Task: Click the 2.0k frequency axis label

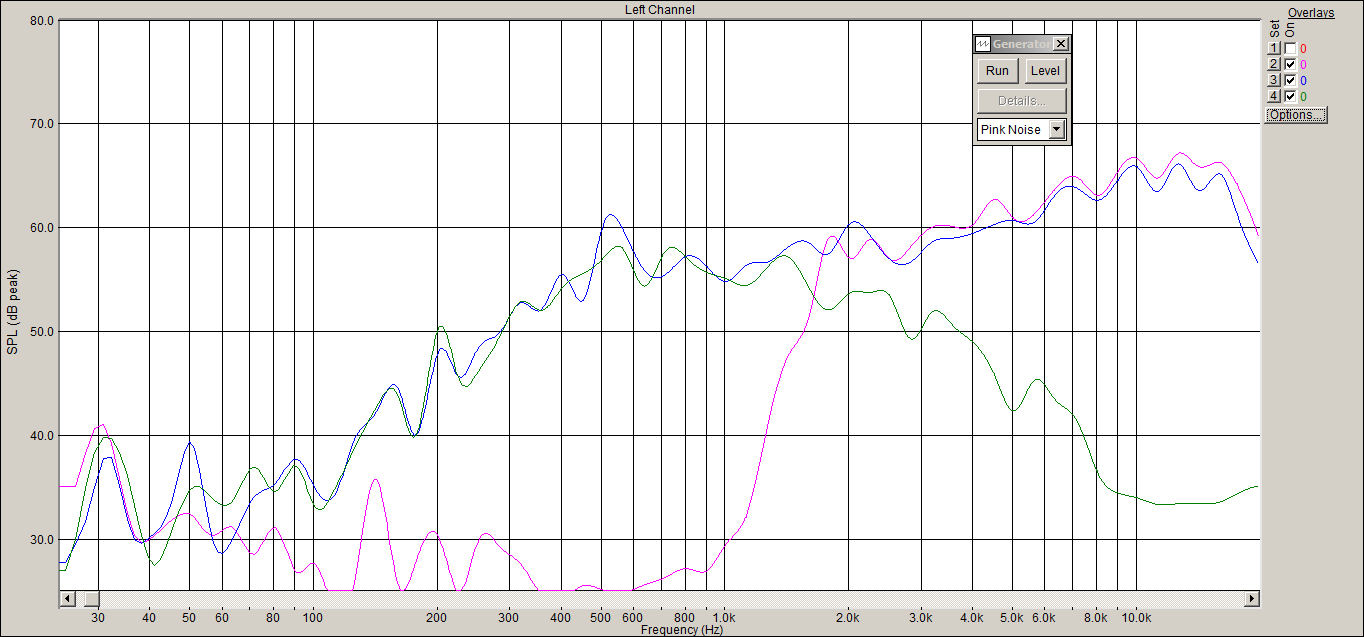Action: coord(848,619)
